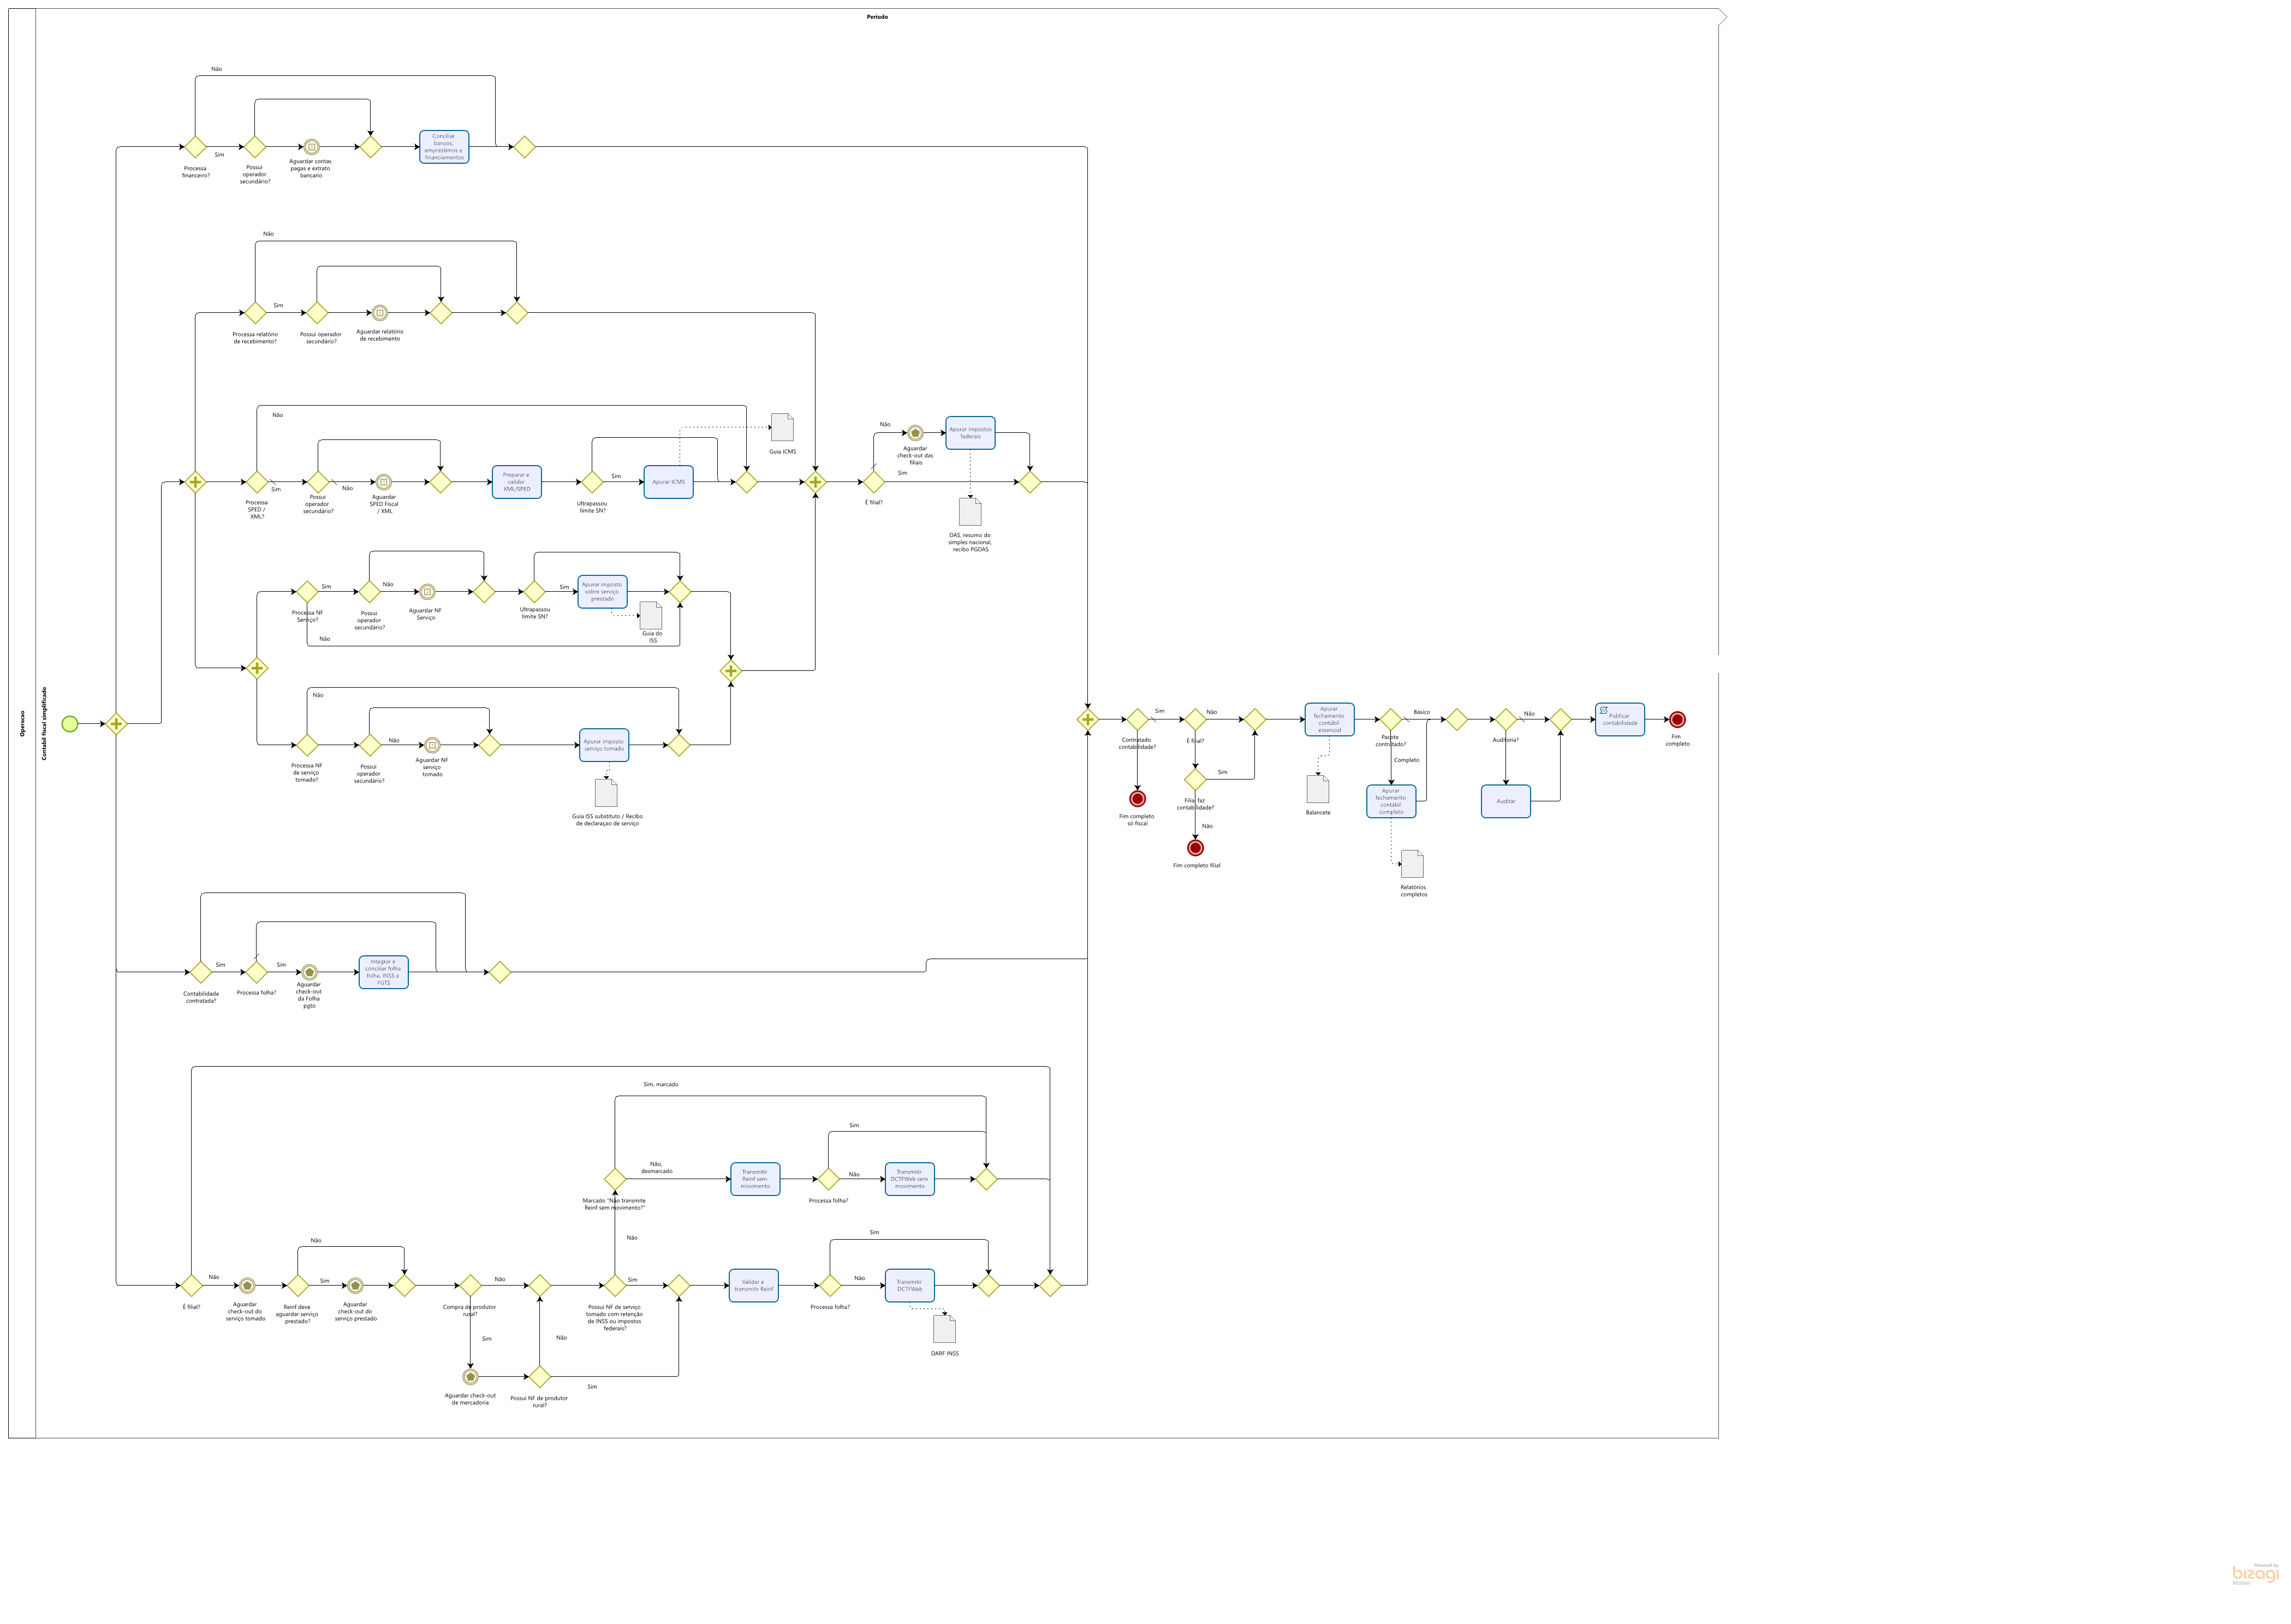Select the 'Operacao' pool label
Image resolution: width=2291 pixels, height=1624 pixels.
click(x=22, y=724)
